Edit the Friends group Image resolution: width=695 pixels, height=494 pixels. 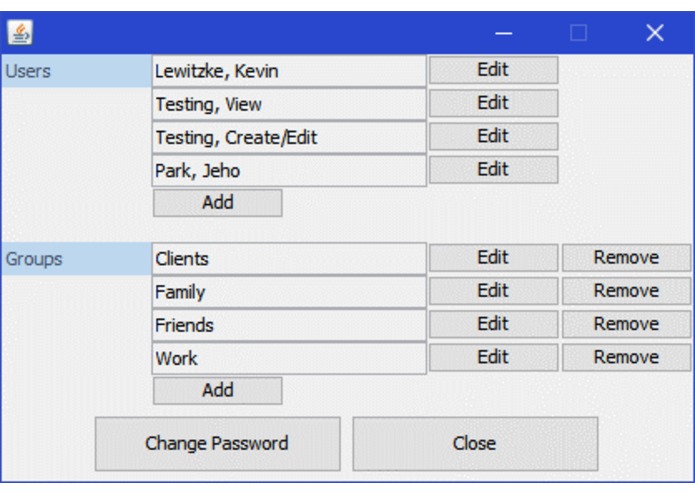click(x=493, y=324)
